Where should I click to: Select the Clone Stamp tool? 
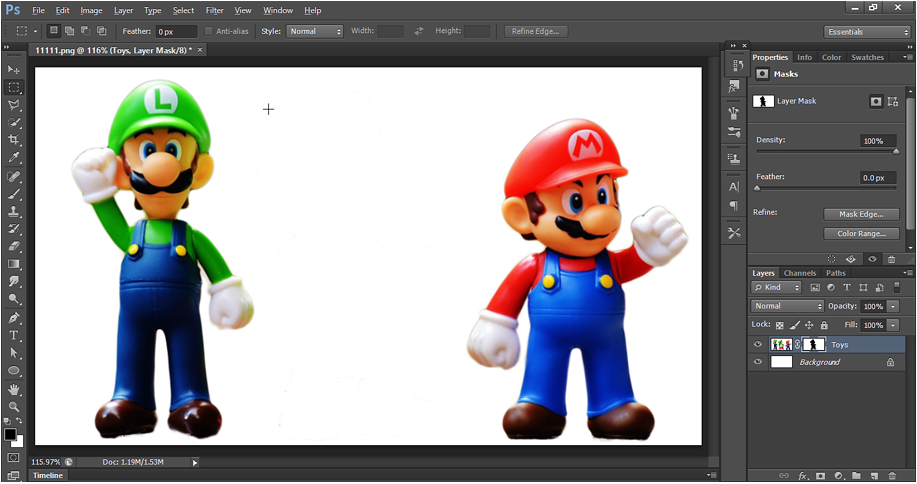pyautogui.click(x=13, y=212)
